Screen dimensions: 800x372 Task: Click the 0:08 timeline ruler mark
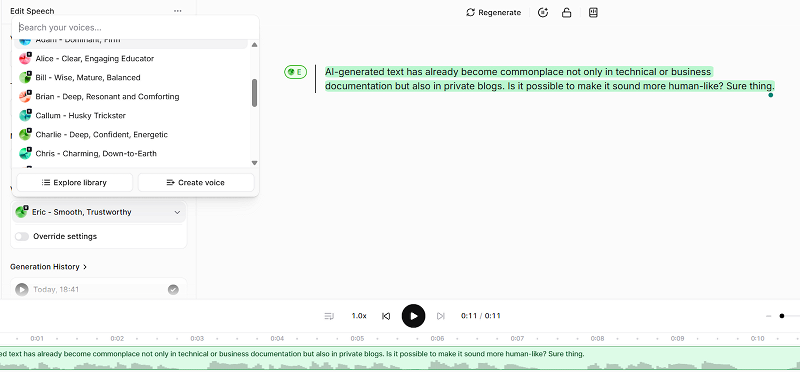tap(597, 338)
